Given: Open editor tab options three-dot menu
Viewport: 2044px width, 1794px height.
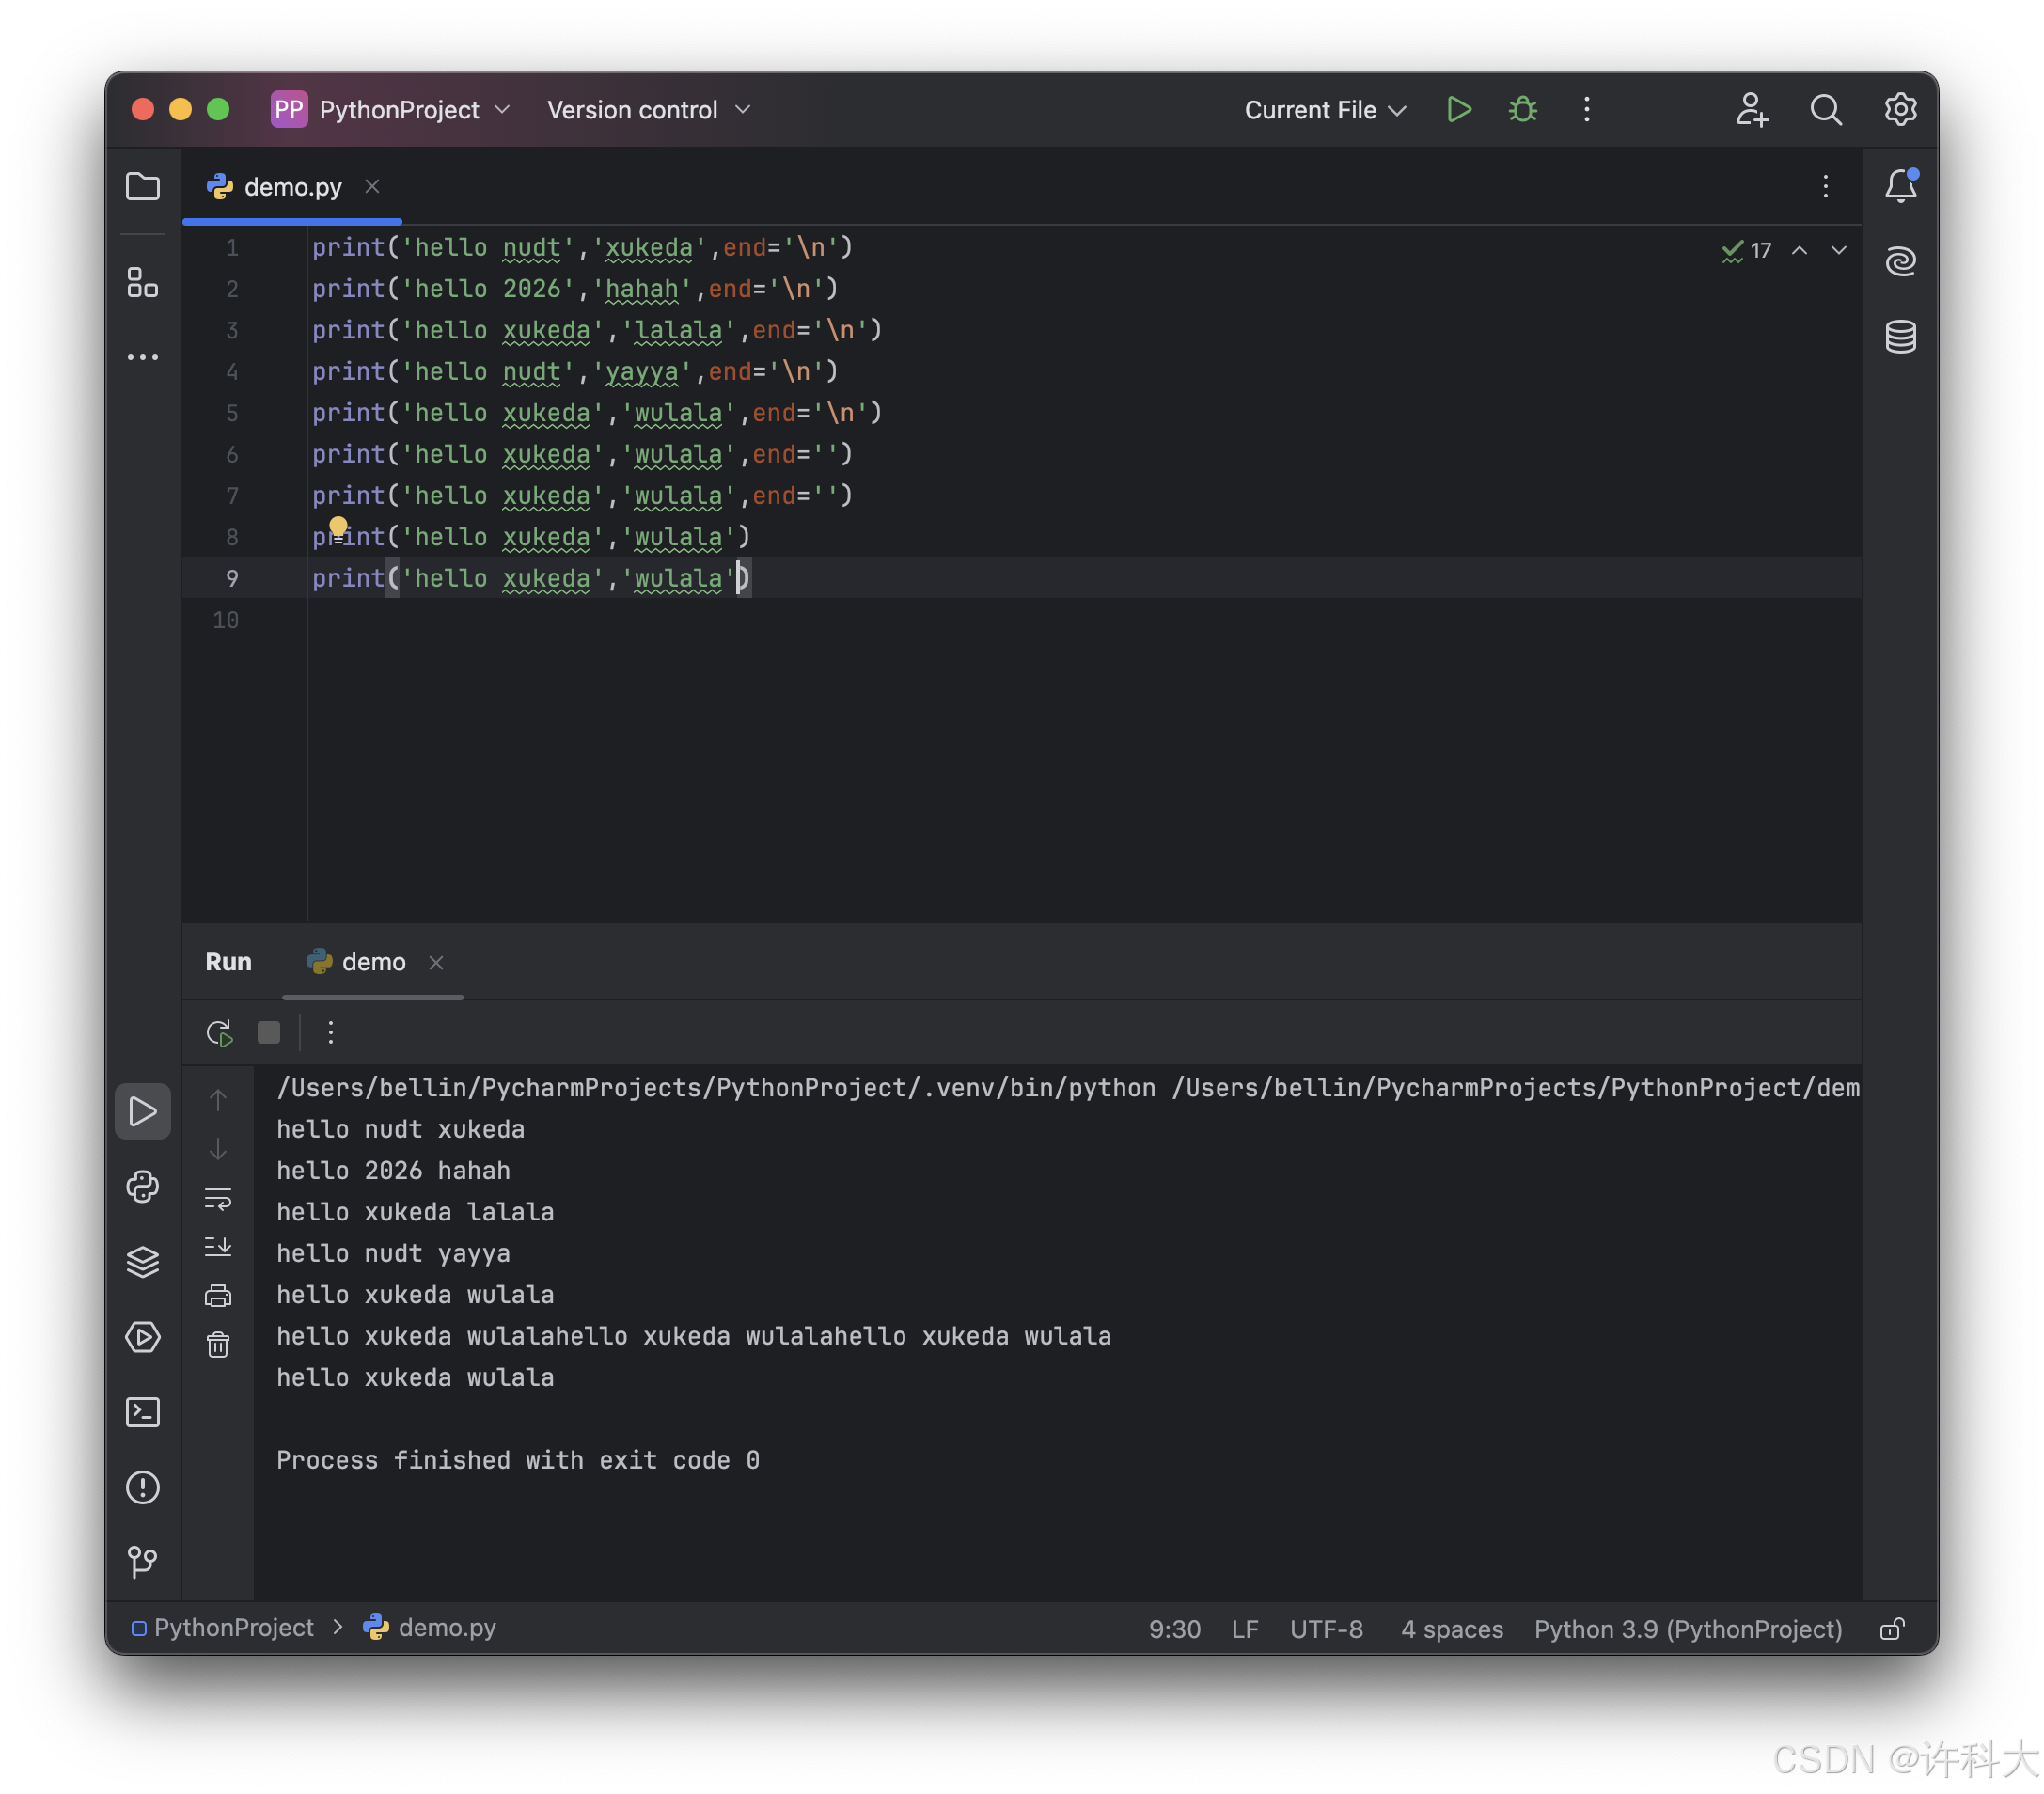Looking at the screenshot, I should coord(1825,186).
